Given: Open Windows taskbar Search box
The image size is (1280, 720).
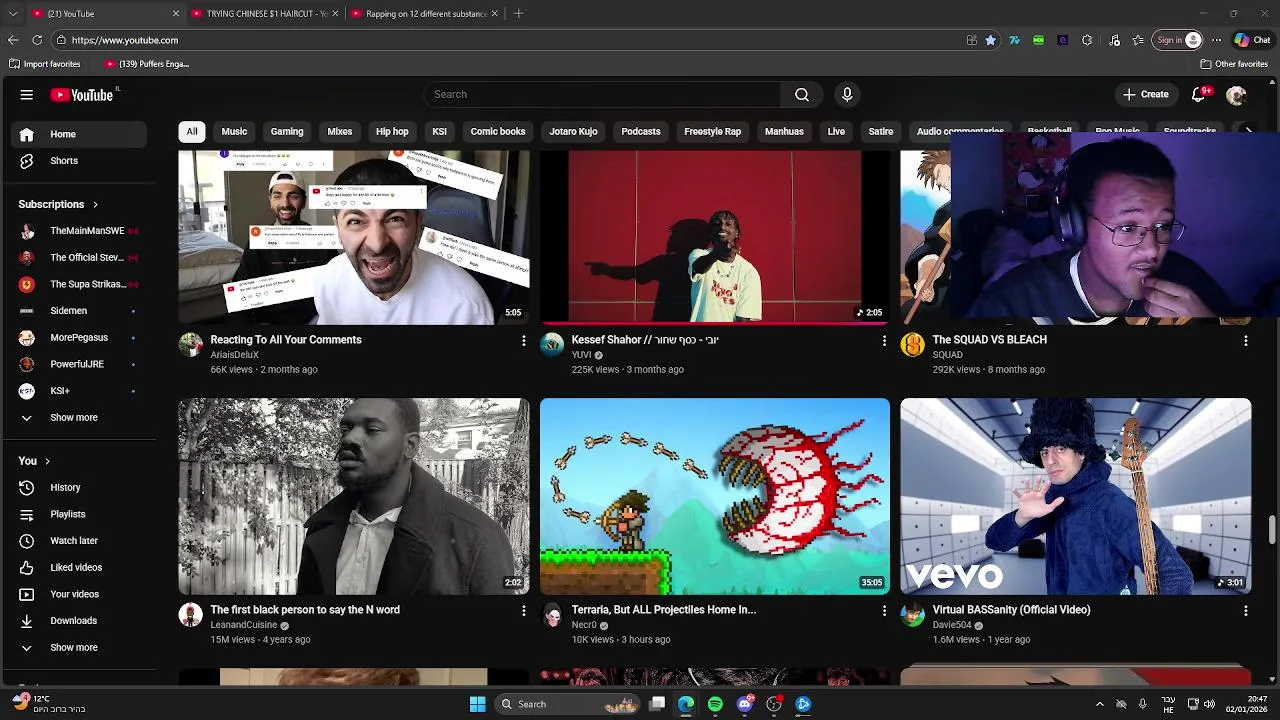Looking at the screenshot, I should [568, 704].
